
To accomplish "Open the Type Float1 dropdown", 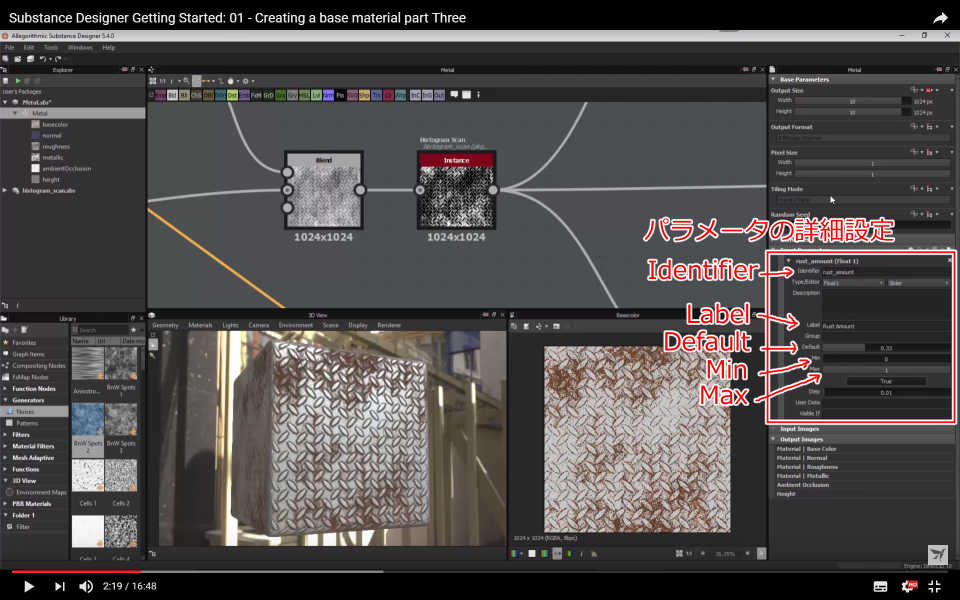I will pyautogui.click(x=853, y=283).
